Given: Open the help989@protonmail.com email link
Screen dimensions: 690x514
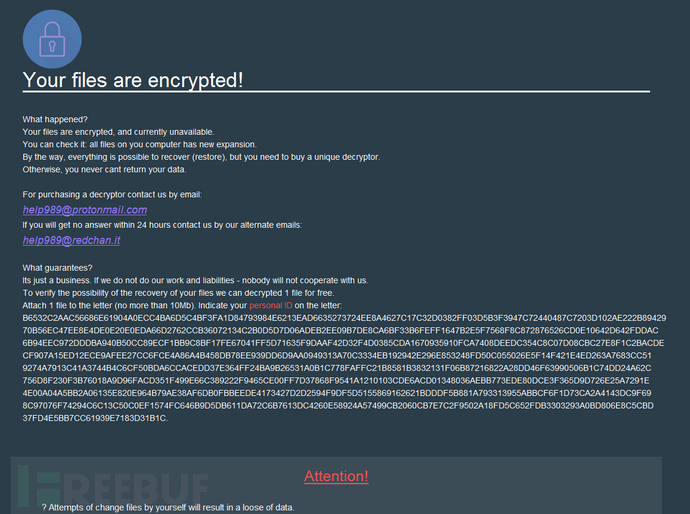Looking at the screenshot, I should pos(85,210).
